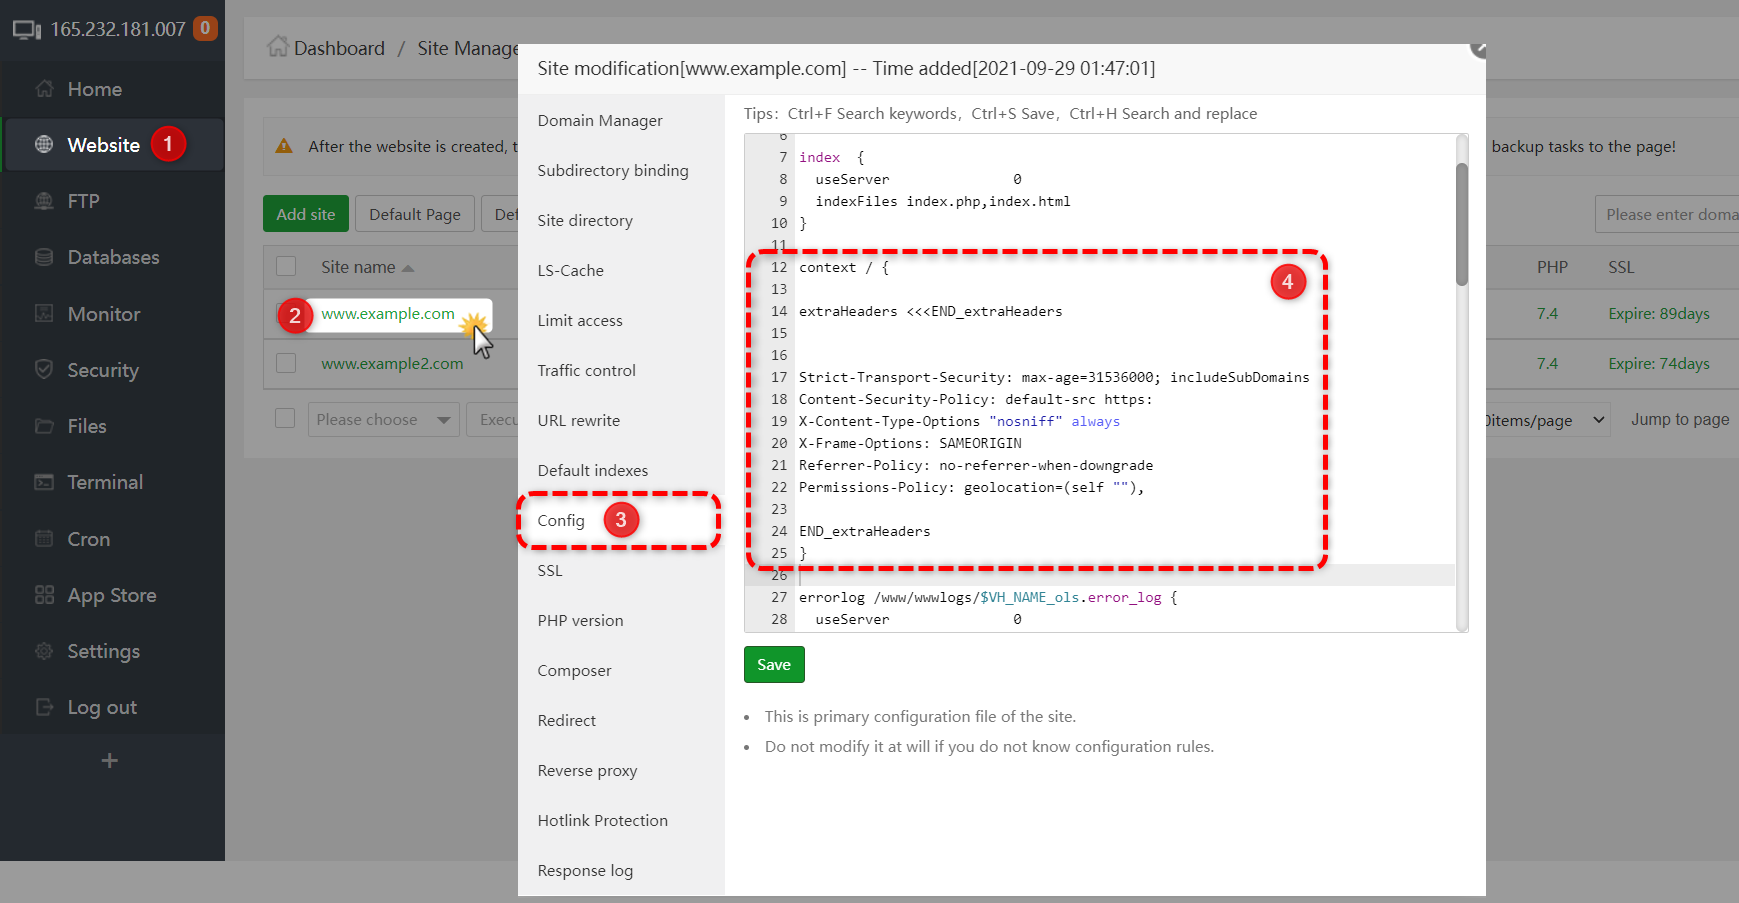This screenshot has width=1739, height=903.
Task: Open the Please choose batch dropdown
Action: click(x=384, y=420)
